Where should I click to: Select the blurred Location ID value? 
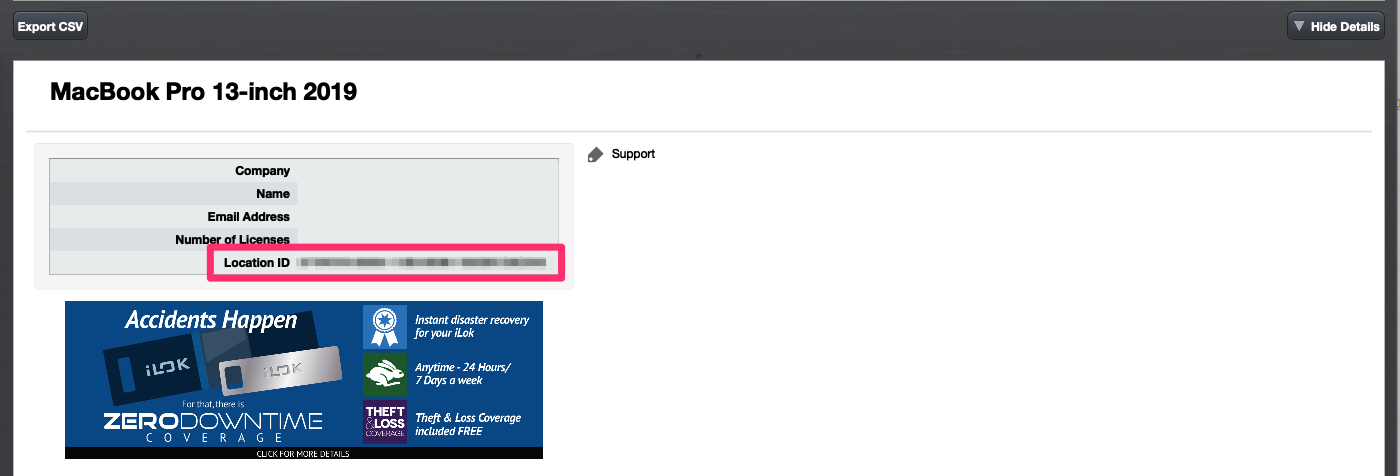coord(423,263)
